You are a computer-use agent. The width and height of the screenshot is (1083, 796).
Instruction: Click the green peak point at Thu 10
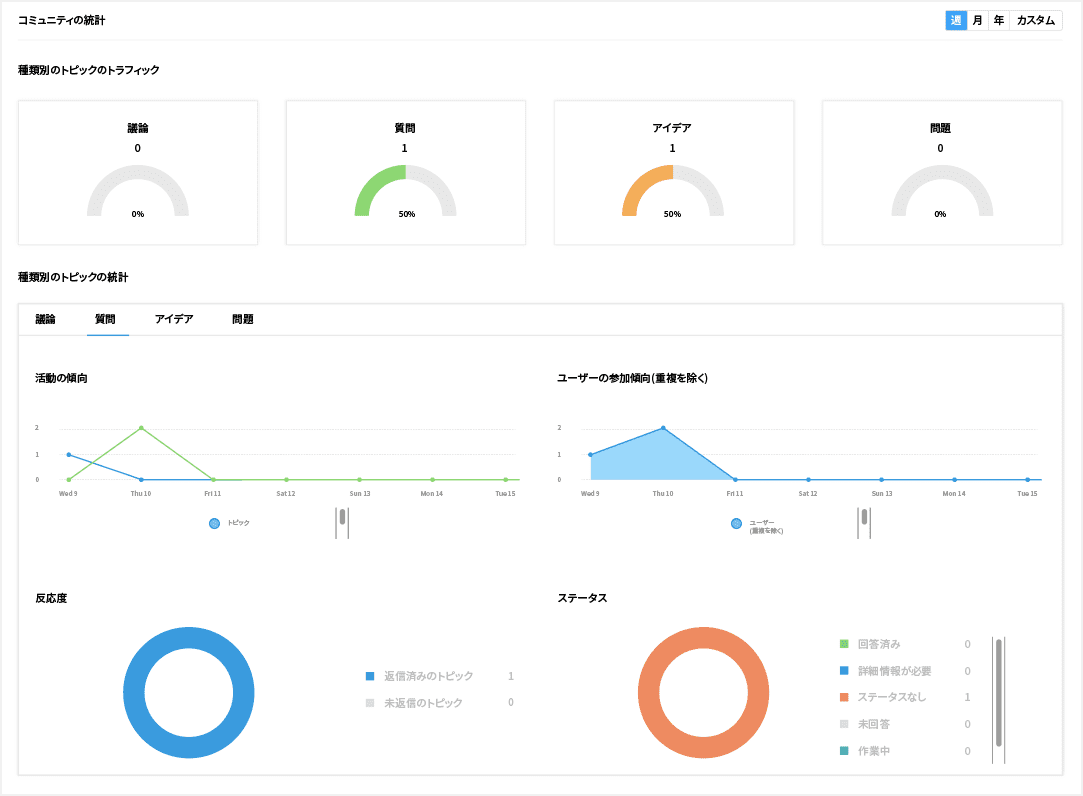point(142,428)
